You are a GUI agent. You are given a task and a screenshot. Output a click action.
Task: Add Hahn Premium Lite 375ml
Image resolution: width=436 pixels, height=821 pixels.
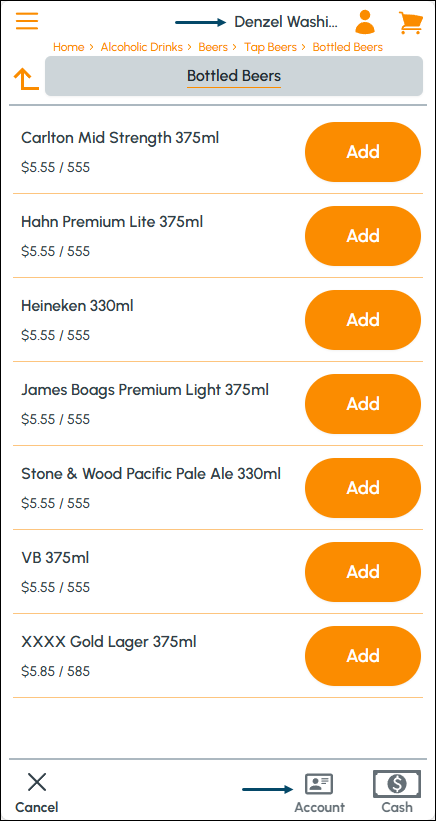[x=363, y=236]
